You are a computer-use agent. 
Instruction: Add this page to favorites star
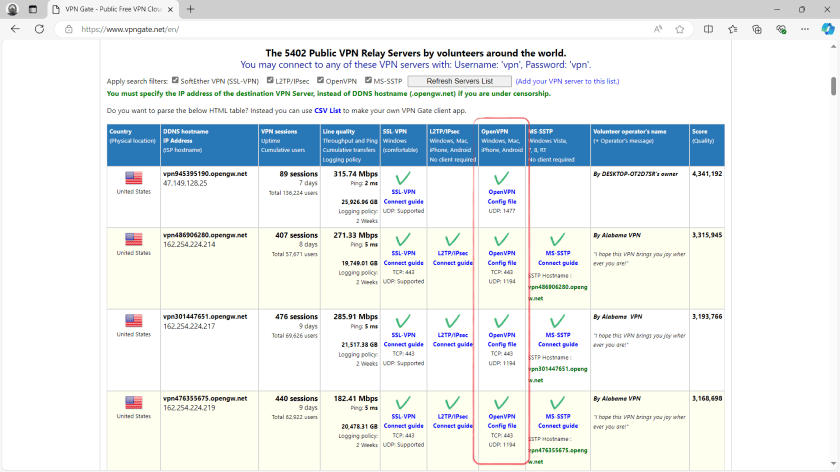click(x=681, y=29)
